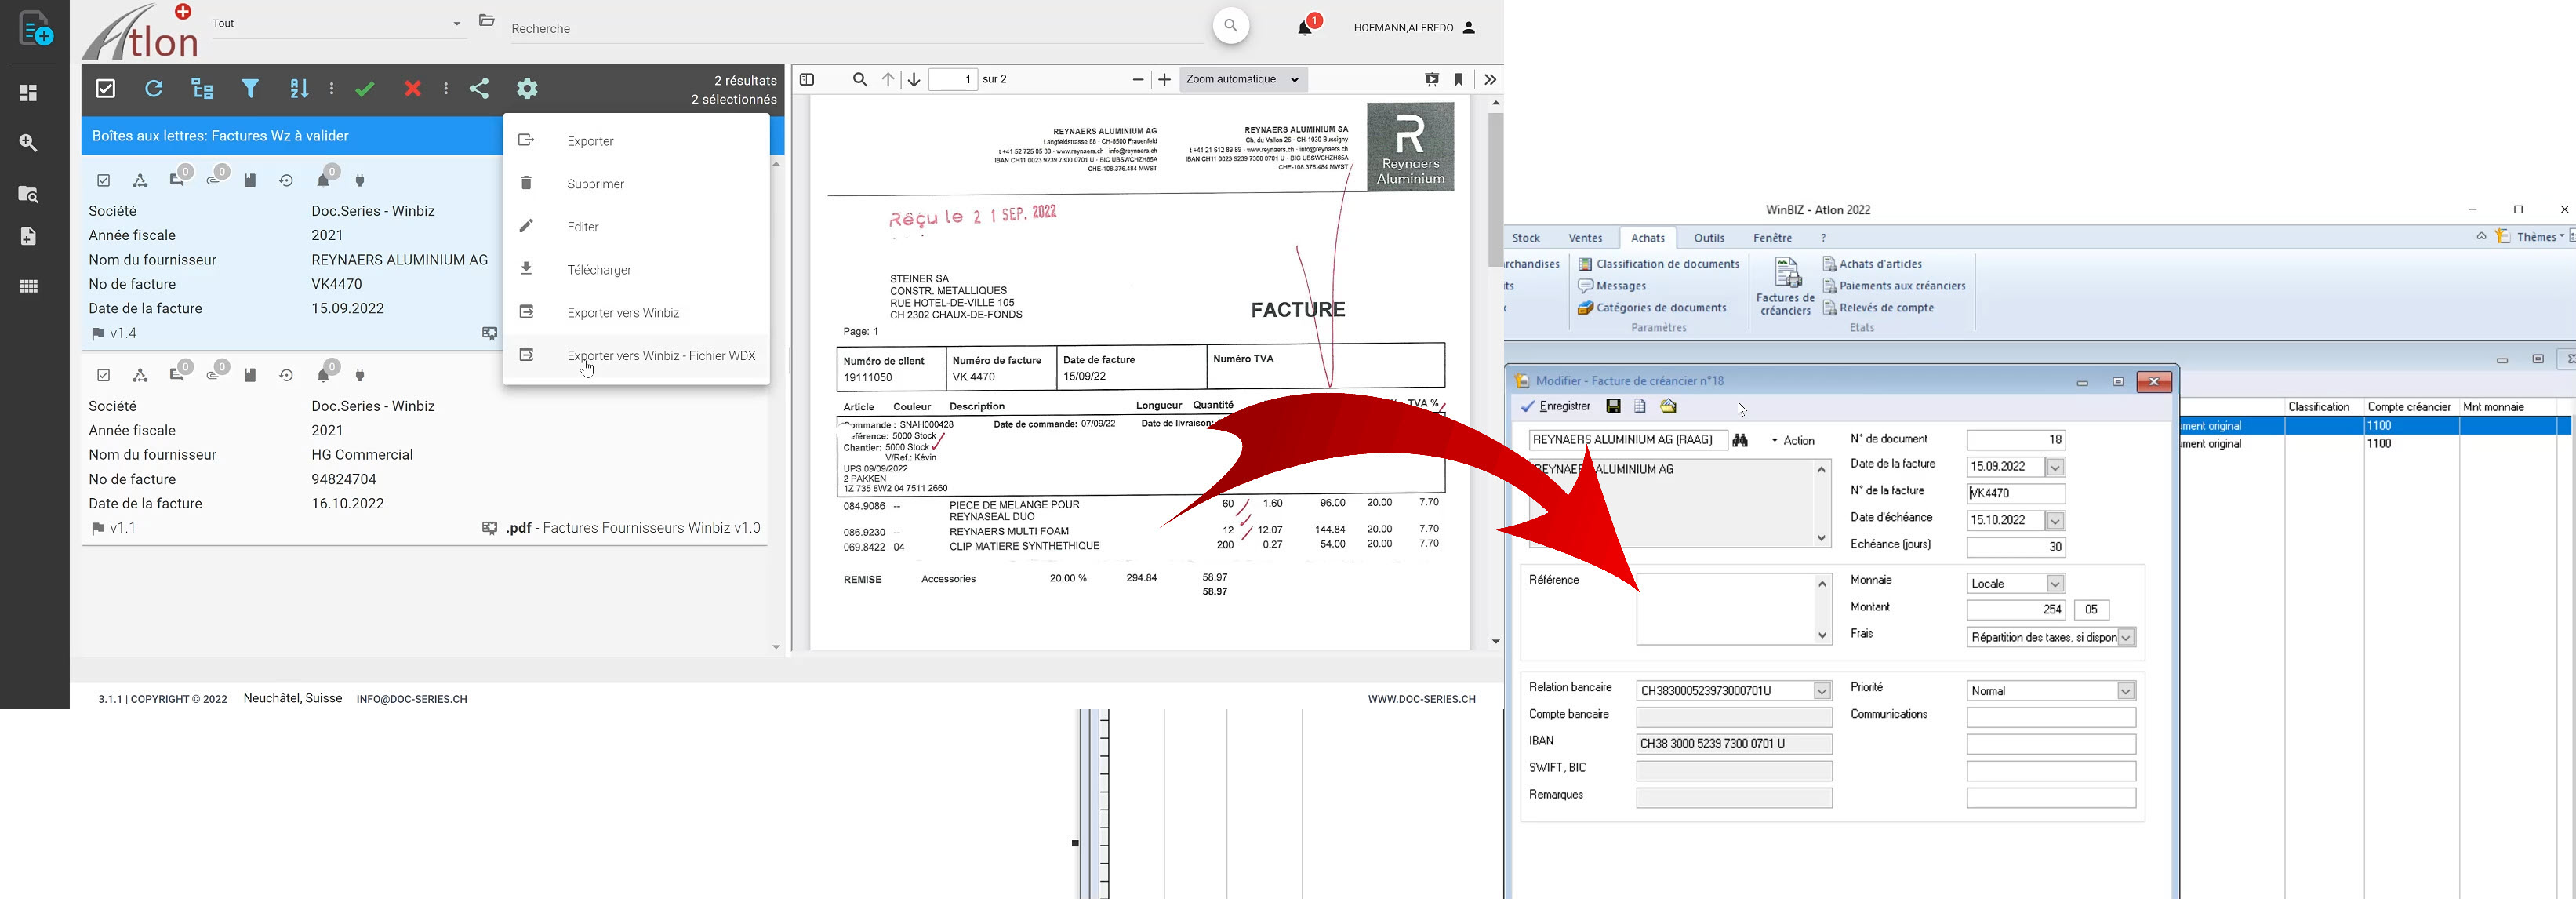Click the sort/order icon in toolbar
This screenshot has height=899, width=2576.
tap(300, 87)
